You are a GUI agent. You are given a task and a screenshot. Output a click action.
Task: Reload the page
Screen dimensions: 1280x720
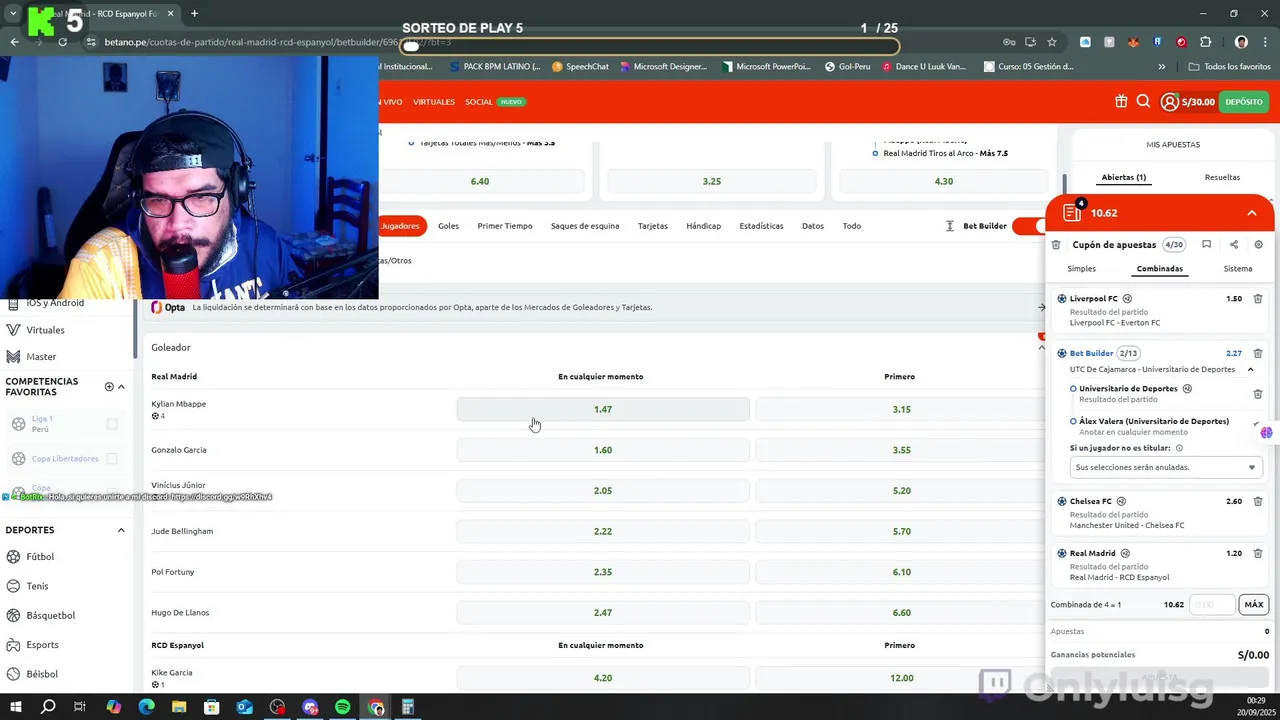62,42
